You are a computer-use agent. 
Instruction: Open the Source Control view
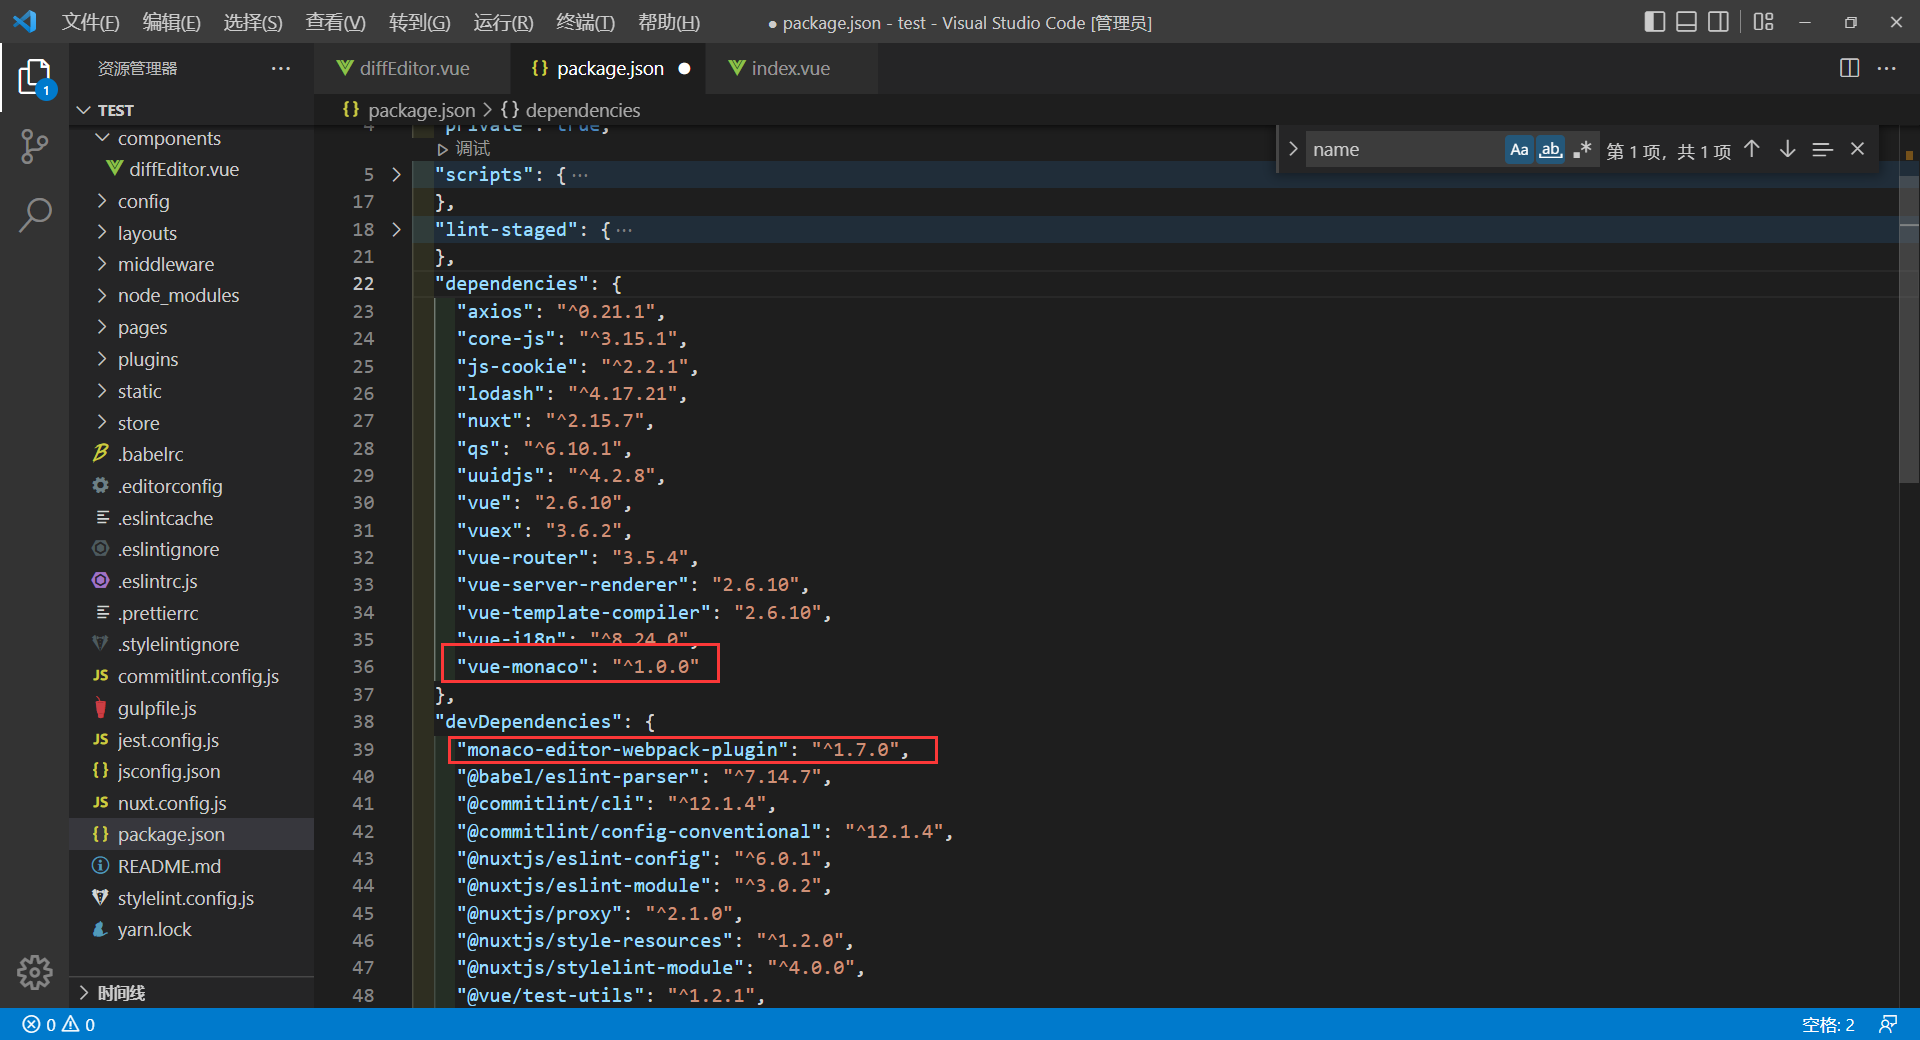pos(34,147)
